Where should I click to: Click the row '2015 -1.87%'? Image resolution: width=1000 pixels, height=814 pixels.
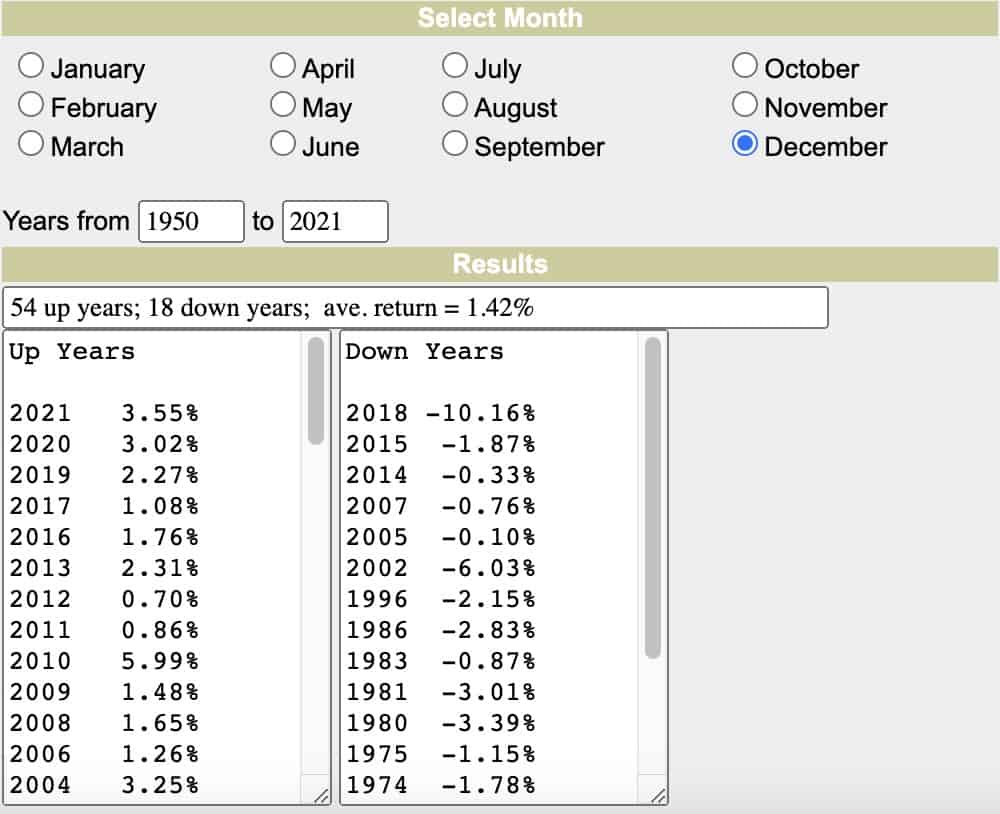pos(441,444)
